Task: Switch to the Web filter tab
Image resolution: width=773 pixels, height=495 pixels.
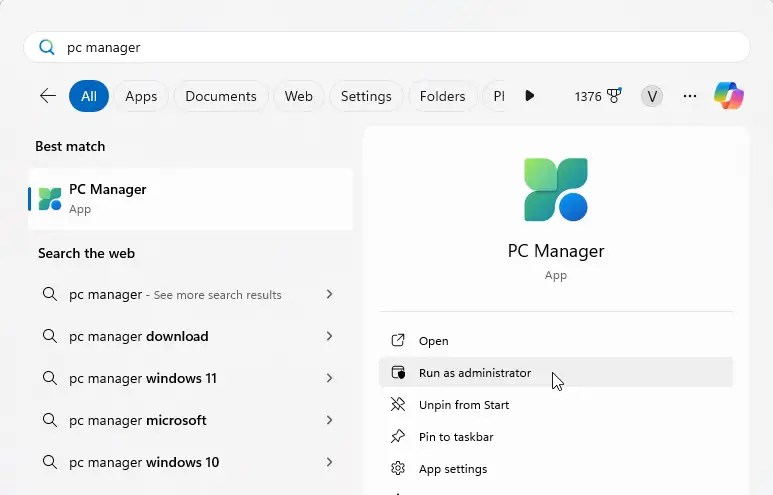Action: pos(298,96)
